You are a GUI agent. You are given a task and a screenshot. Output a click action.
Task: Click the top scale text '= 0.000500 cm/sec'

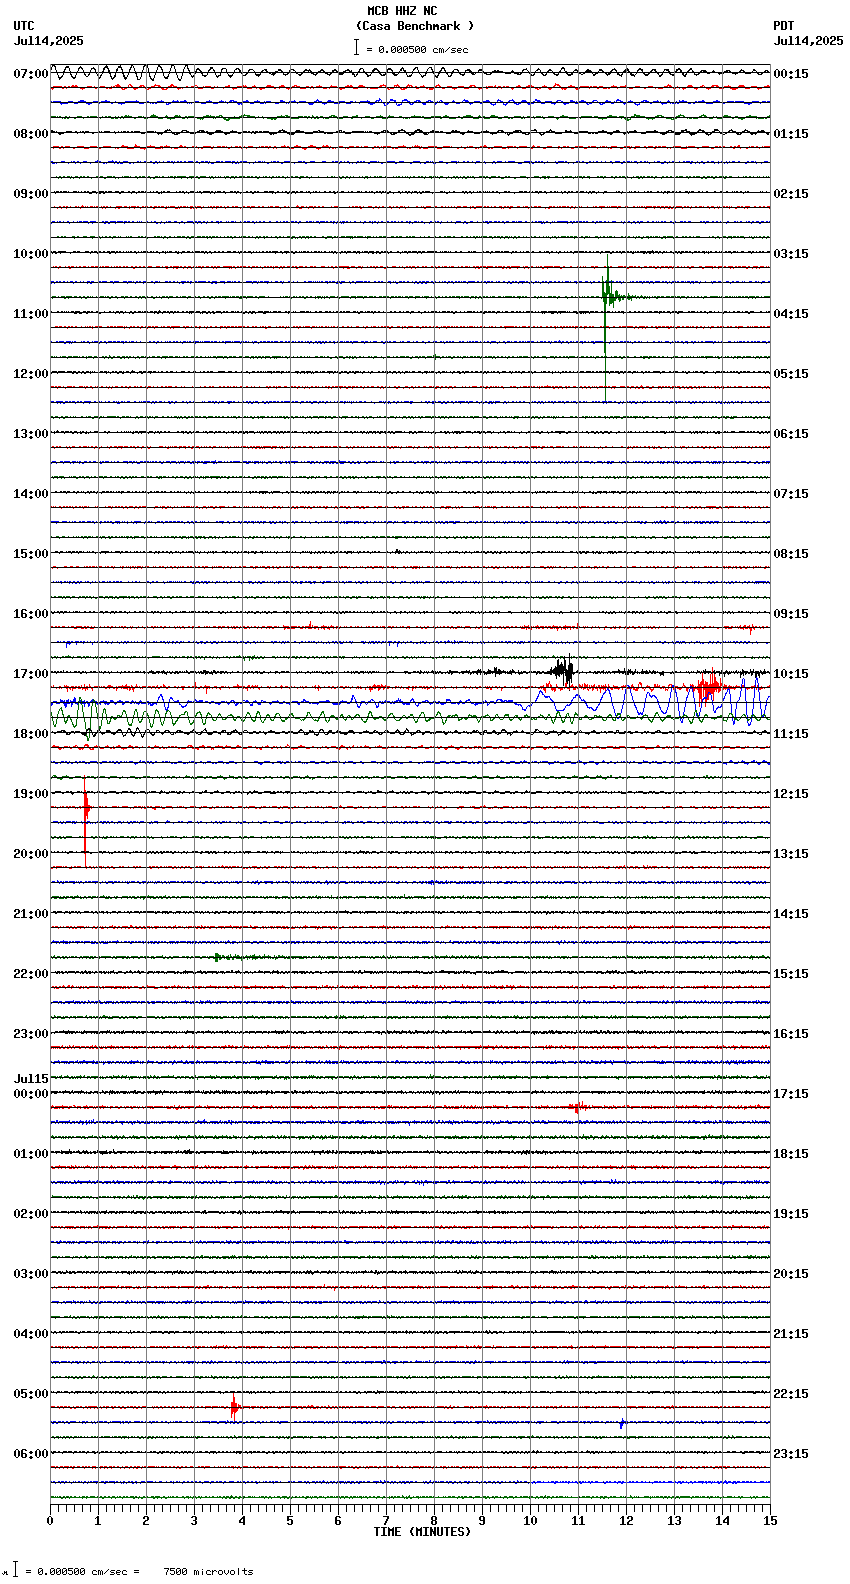coord(417,49)
